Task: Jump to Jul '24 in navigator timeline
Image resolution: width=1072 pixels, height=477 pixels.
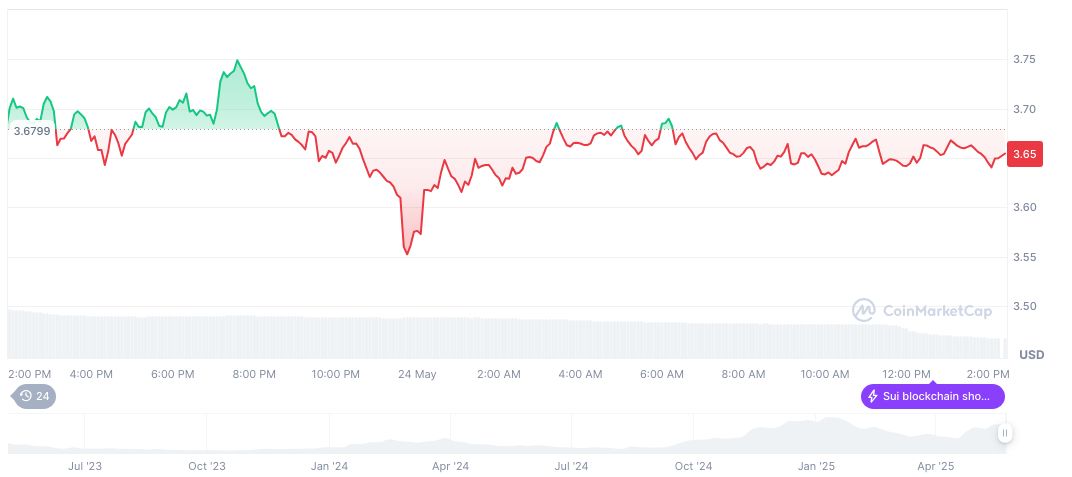Action: point(571,466)
